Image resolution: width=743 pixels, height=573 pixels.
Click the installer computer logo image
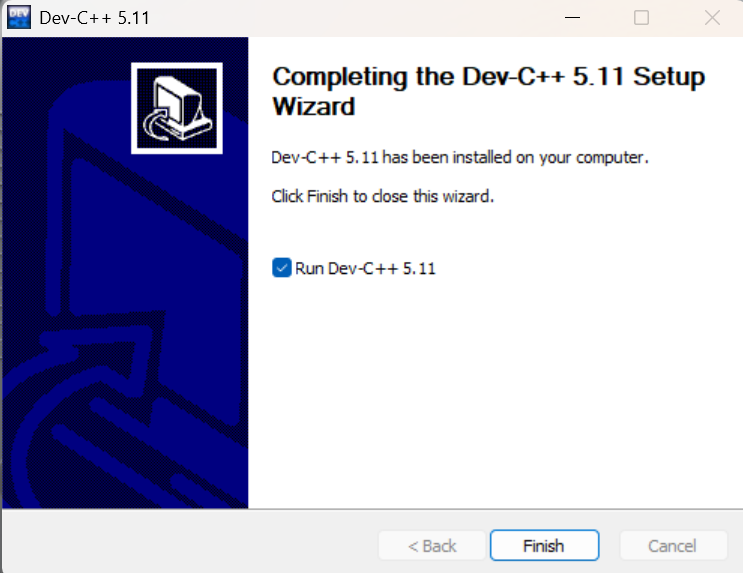pyautogui.click(x=177, y=108)
